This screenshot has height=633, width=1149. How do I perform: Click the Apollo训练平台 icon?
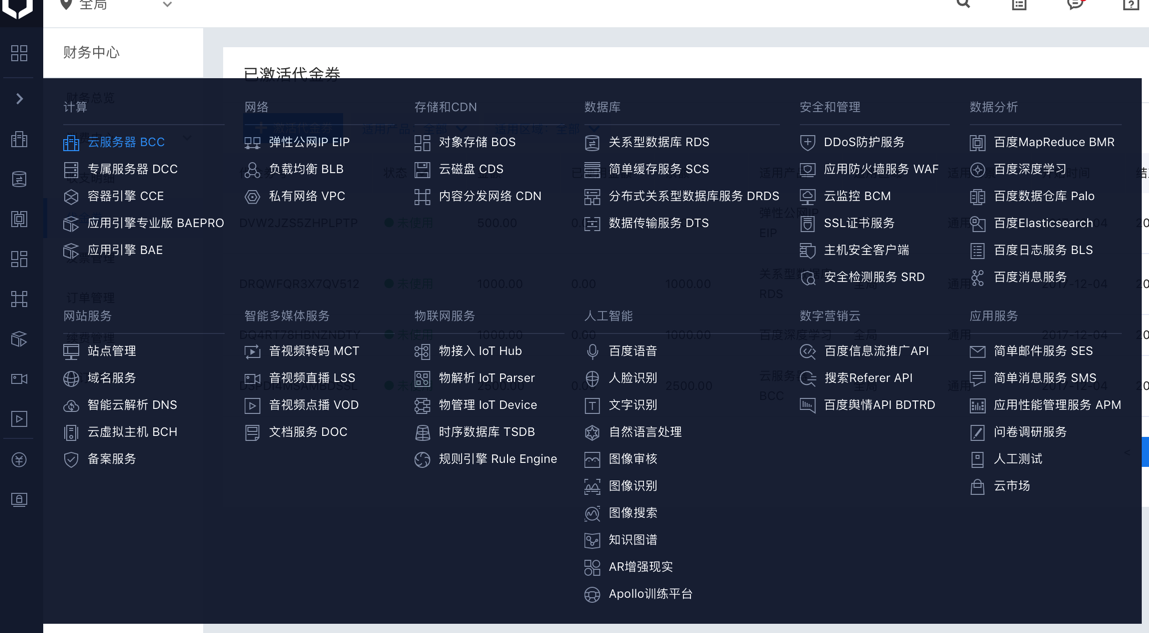coord(592,595)
